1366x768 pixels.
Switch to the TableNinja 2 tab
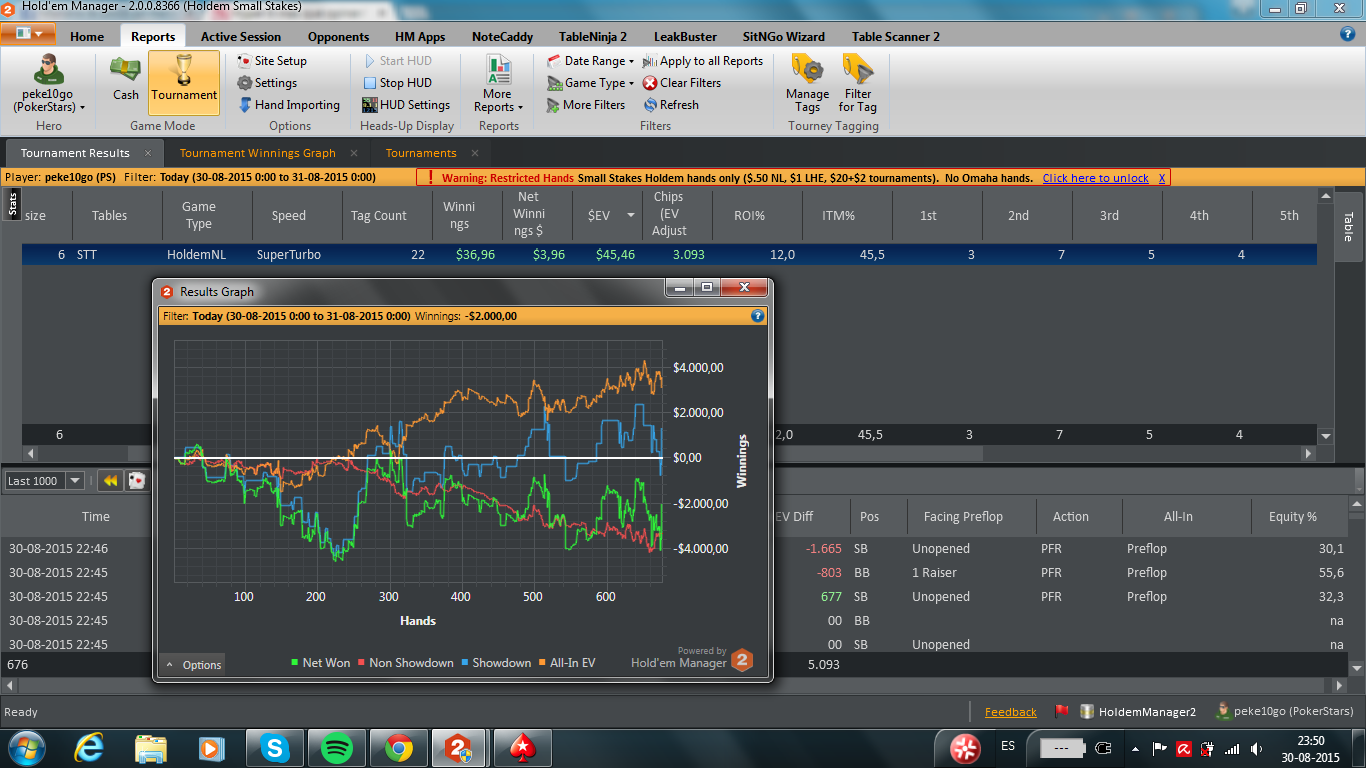point(593,37)
